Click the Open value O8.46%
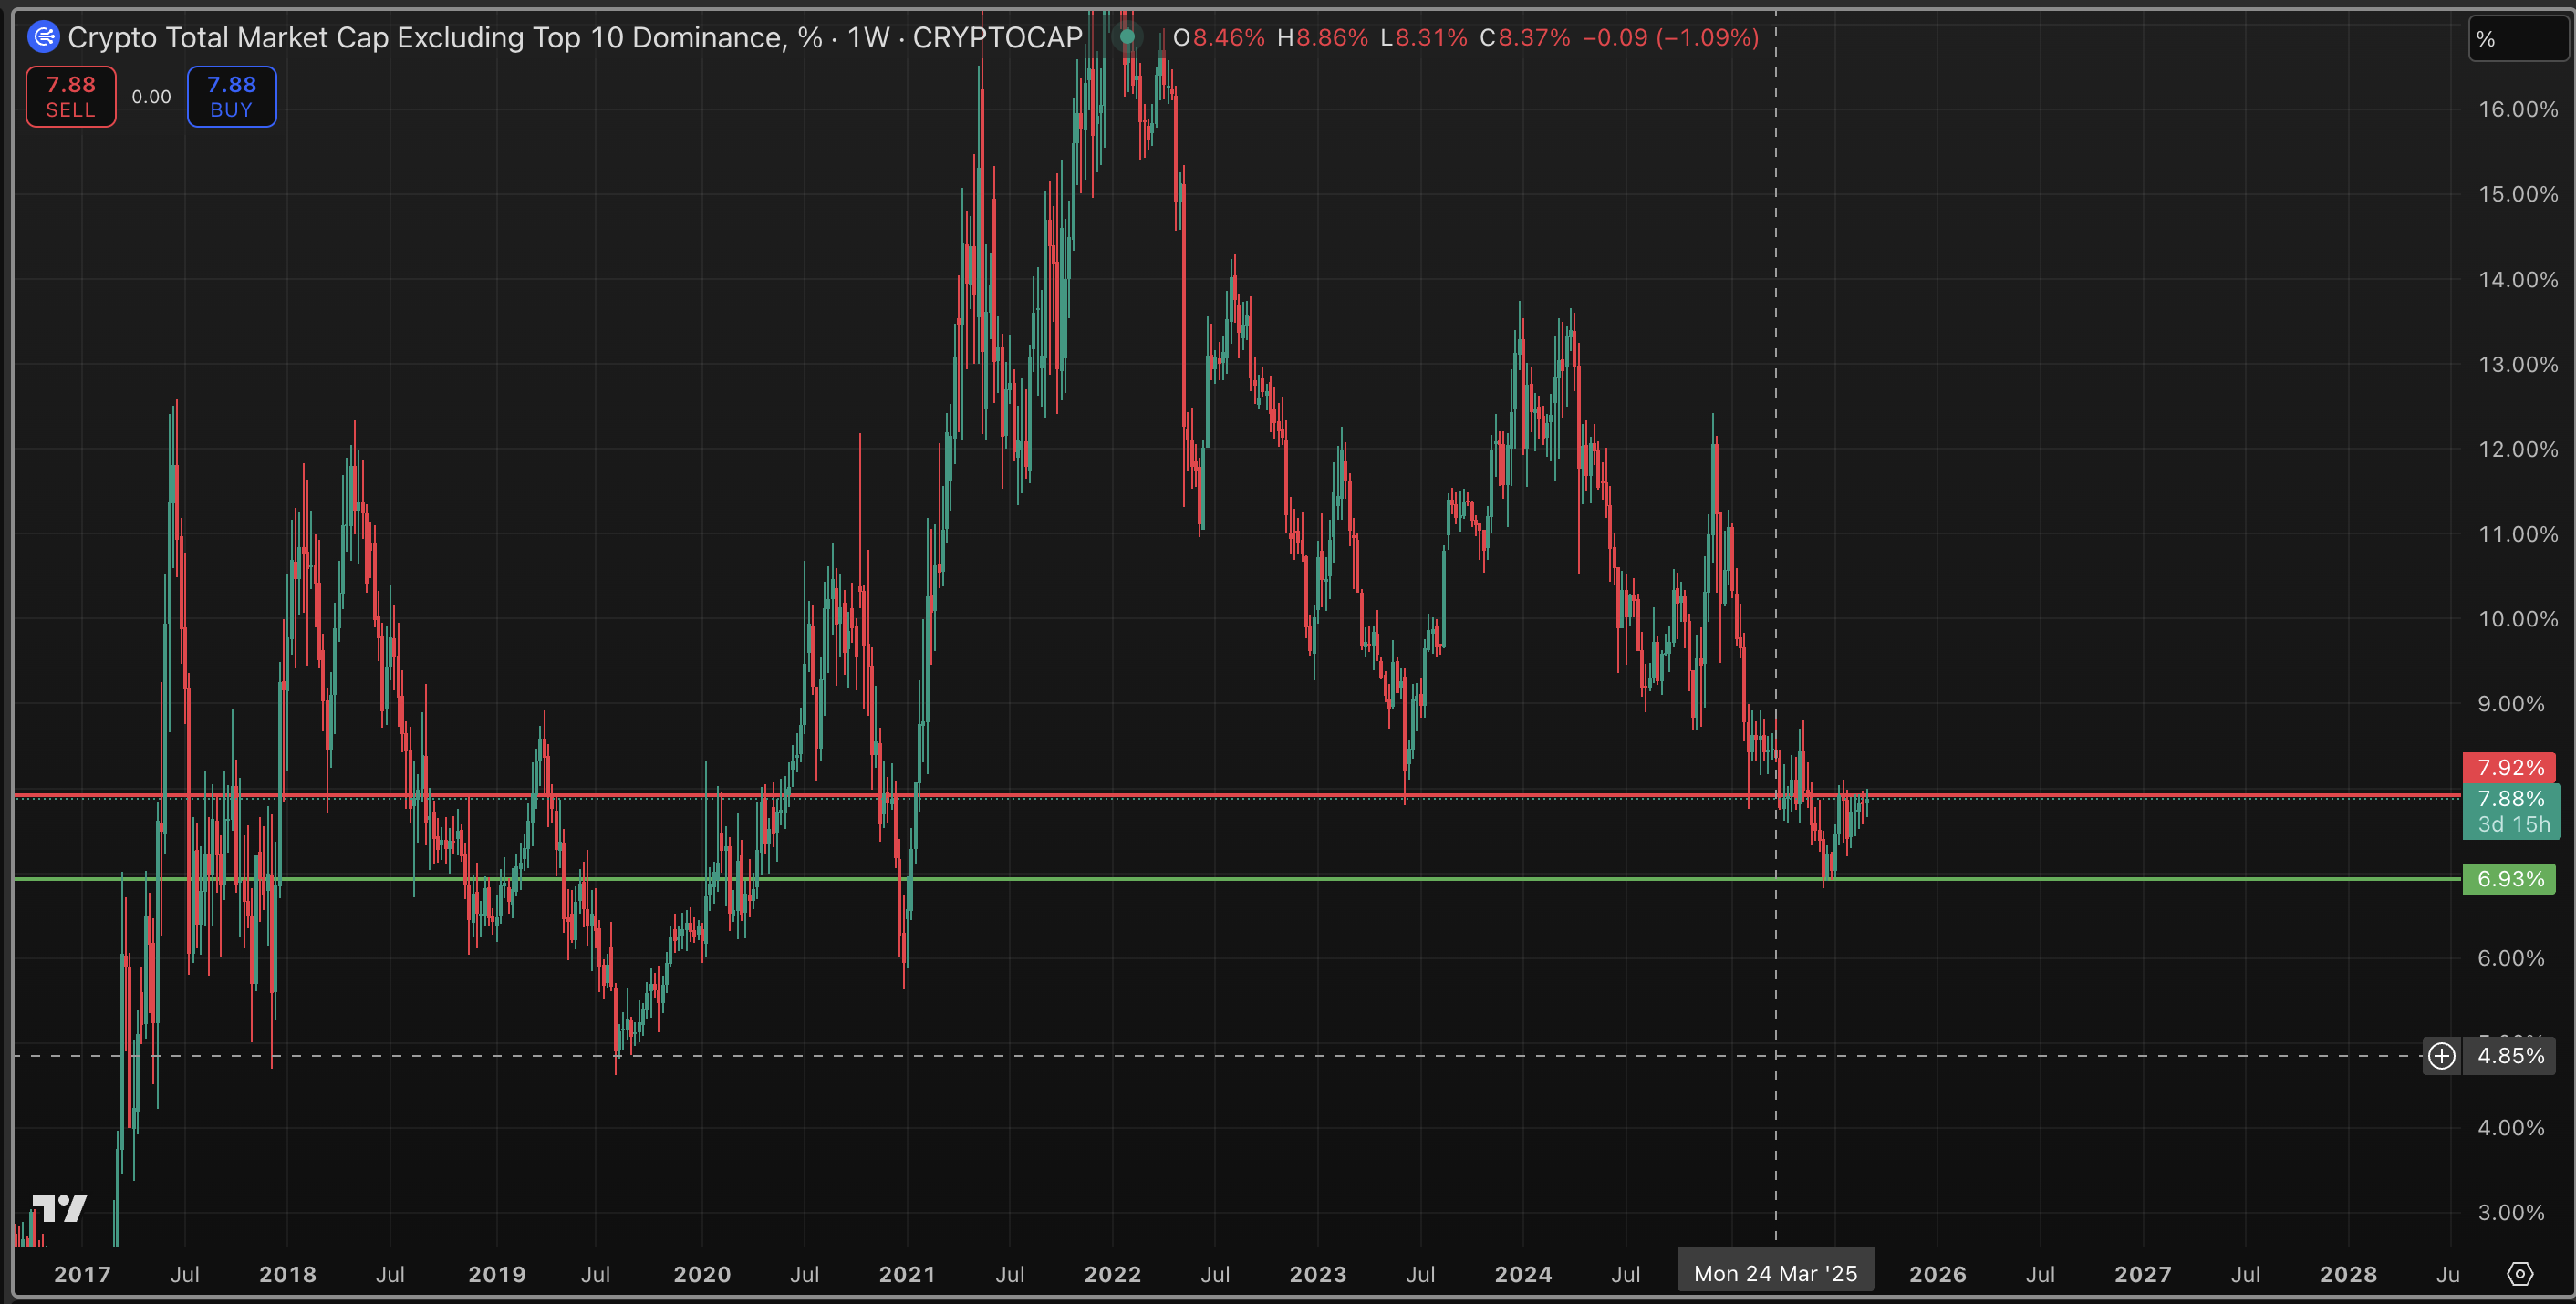2576x1304 pixels. [1219, 38]
